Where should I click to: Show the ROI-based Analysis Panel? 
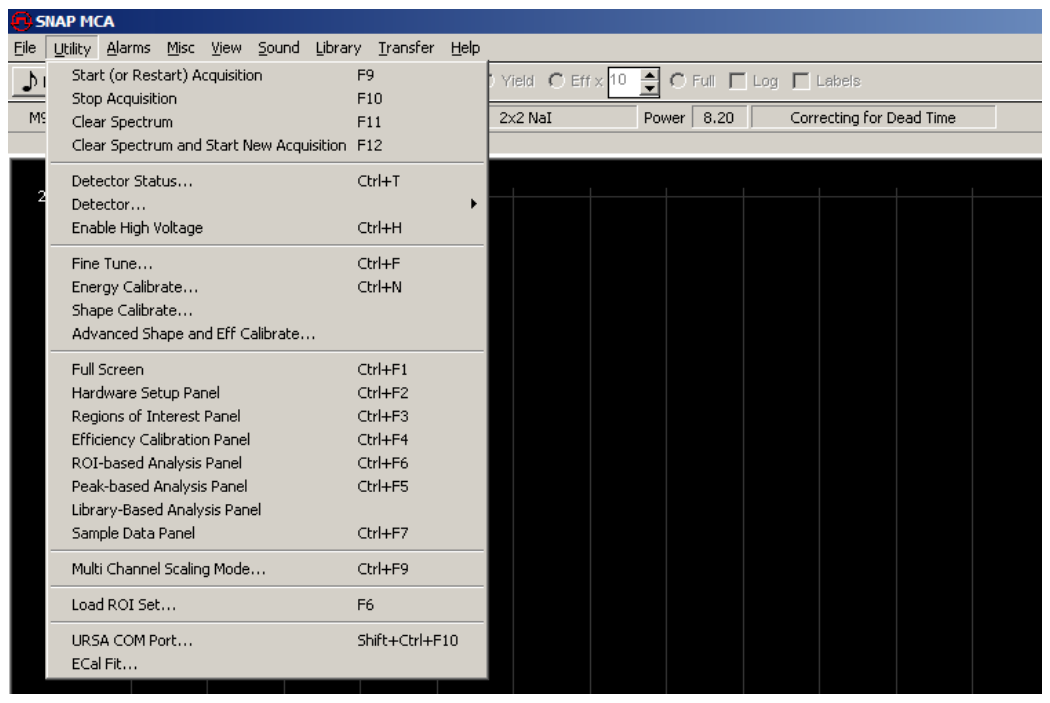267,463
